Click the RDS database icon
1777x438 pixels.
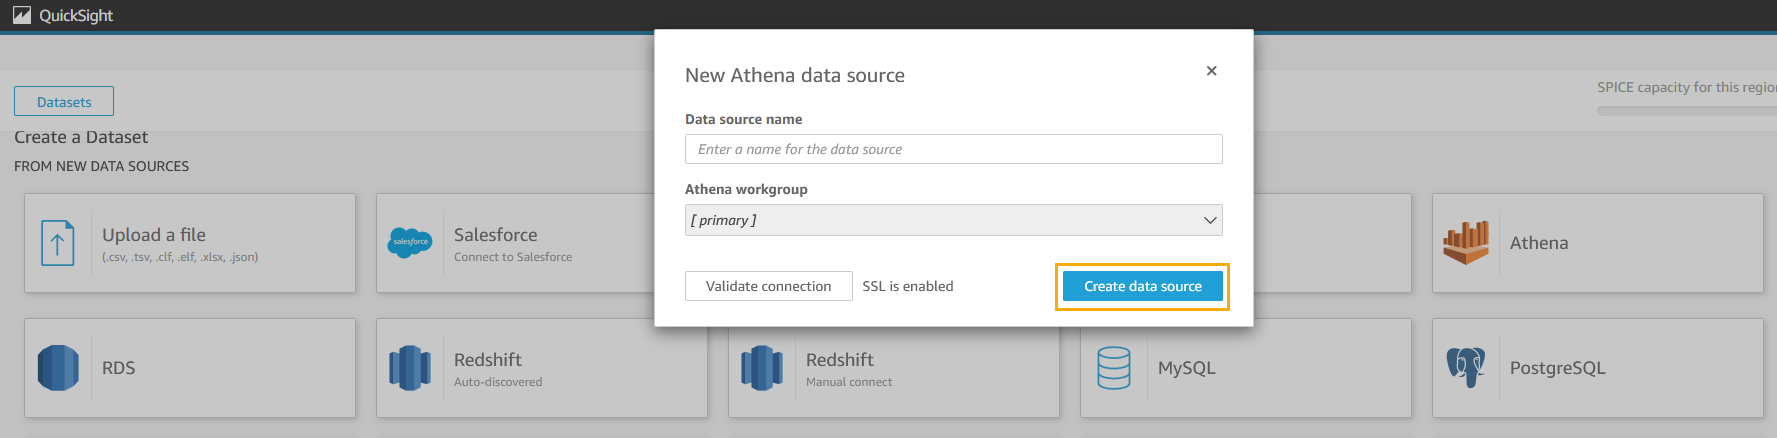pyautogui.click(x=58, y=368)
